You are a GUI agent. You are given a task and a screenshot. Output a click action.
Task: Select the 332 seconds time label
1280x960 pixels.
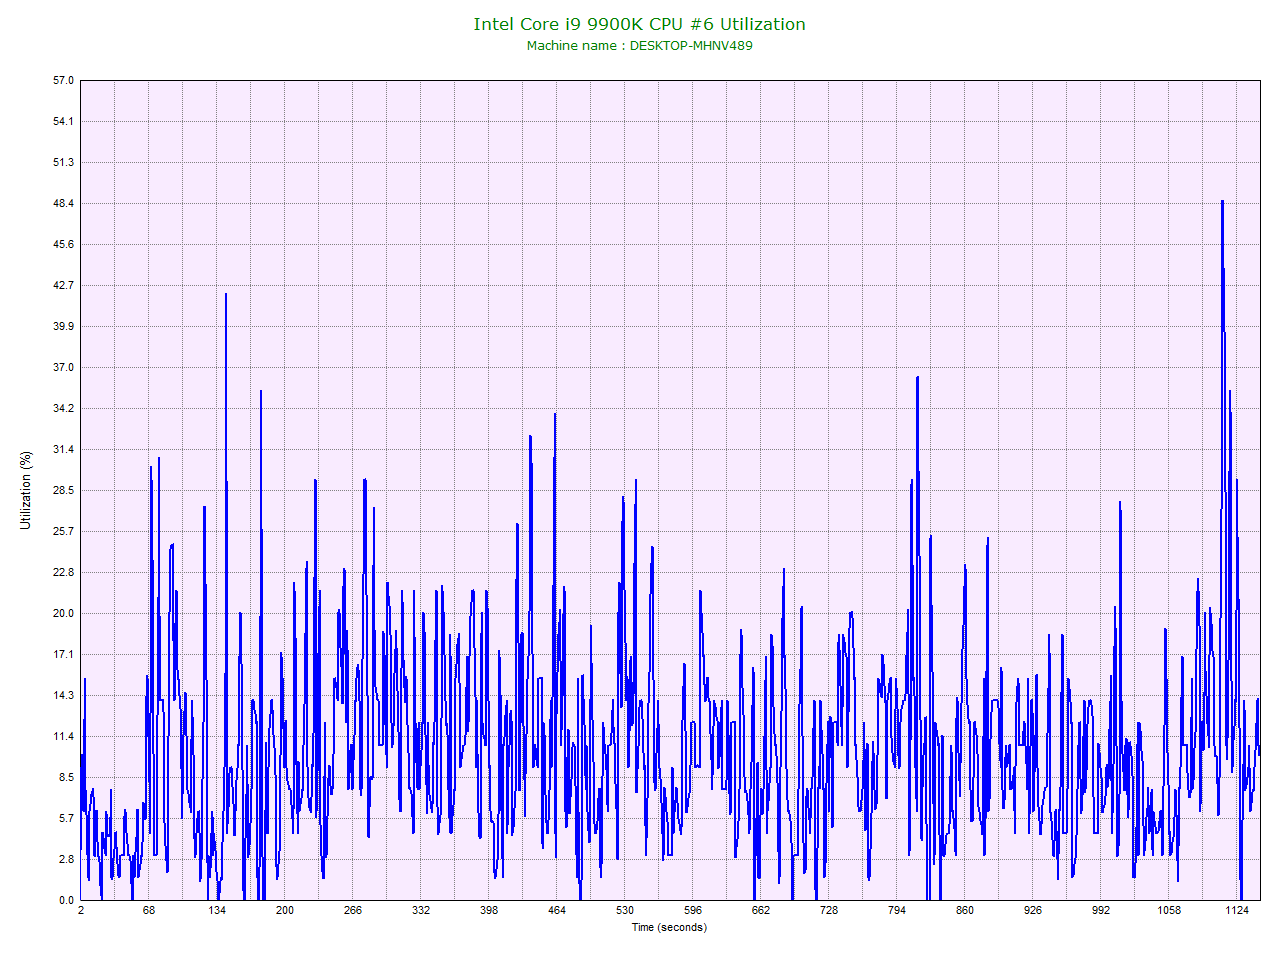421,910
